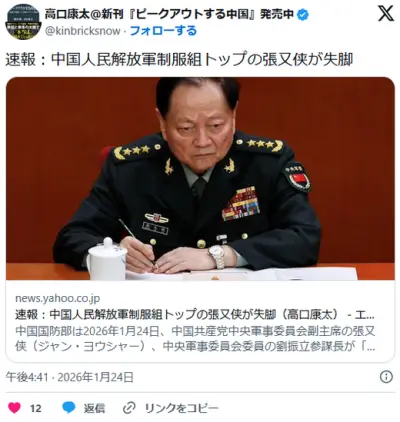Image resolution: width=400 pixels, height=422 pixels.
Task: Open the general's photo in link card
Action: tap(200, 179)
